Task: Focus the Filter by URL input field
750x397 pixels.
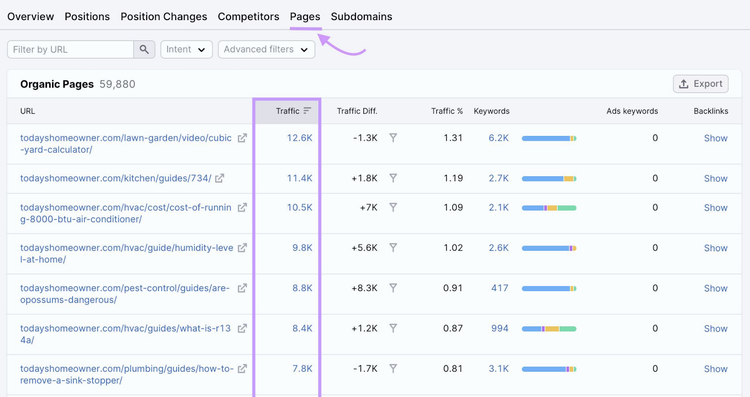Action: click(x=70, y=49)
